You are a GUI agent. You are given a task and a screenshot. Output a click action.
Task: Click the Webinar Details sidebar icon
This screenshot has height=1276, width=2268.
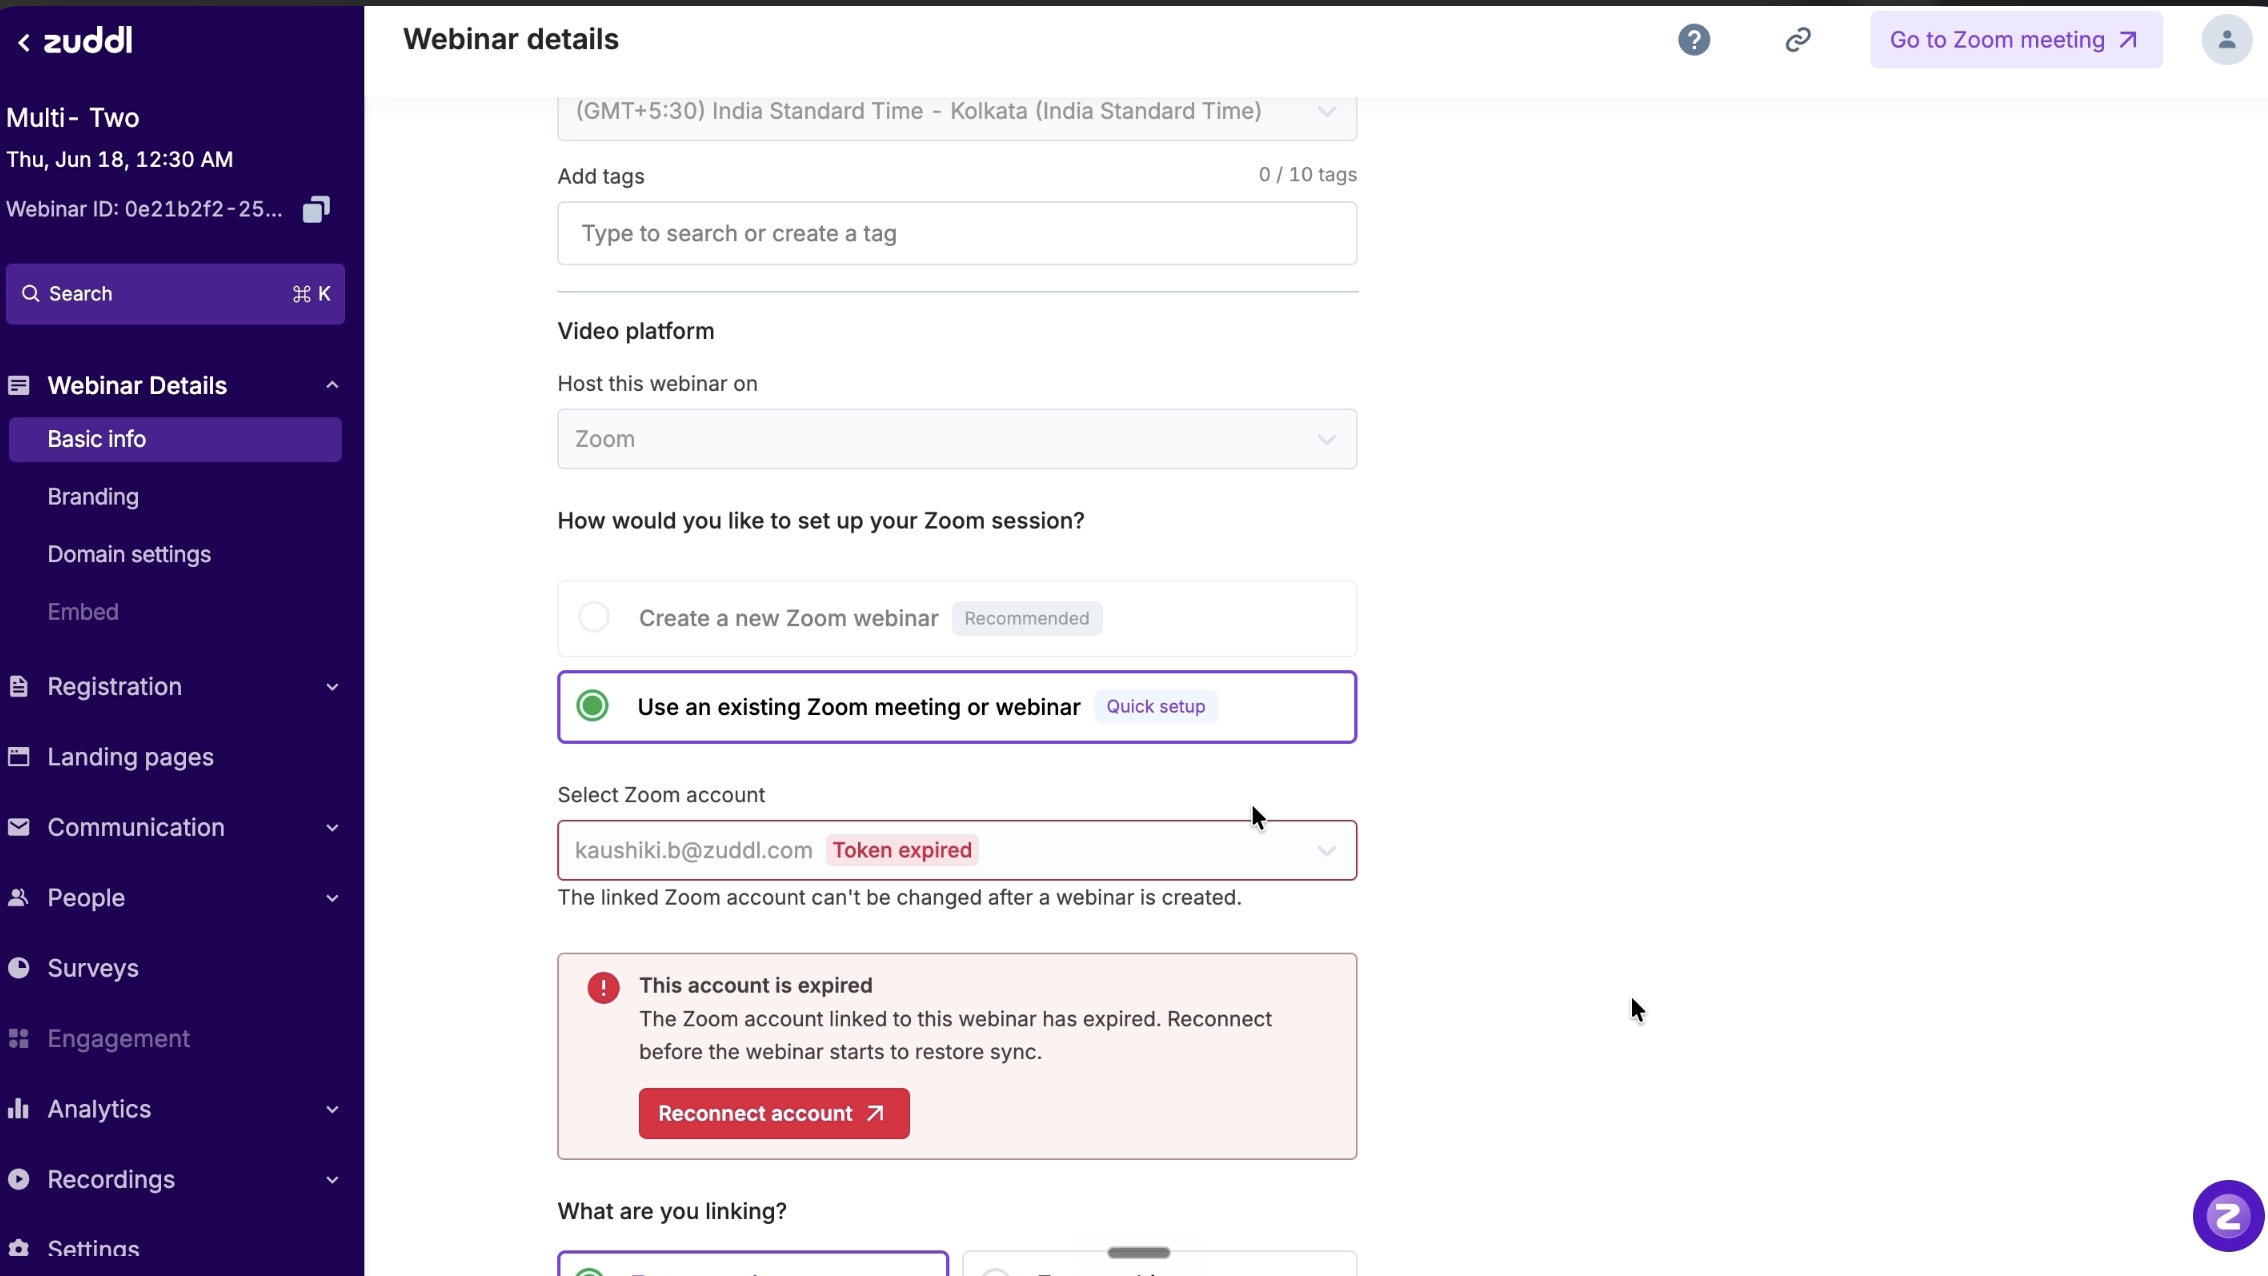coord(19,385)
